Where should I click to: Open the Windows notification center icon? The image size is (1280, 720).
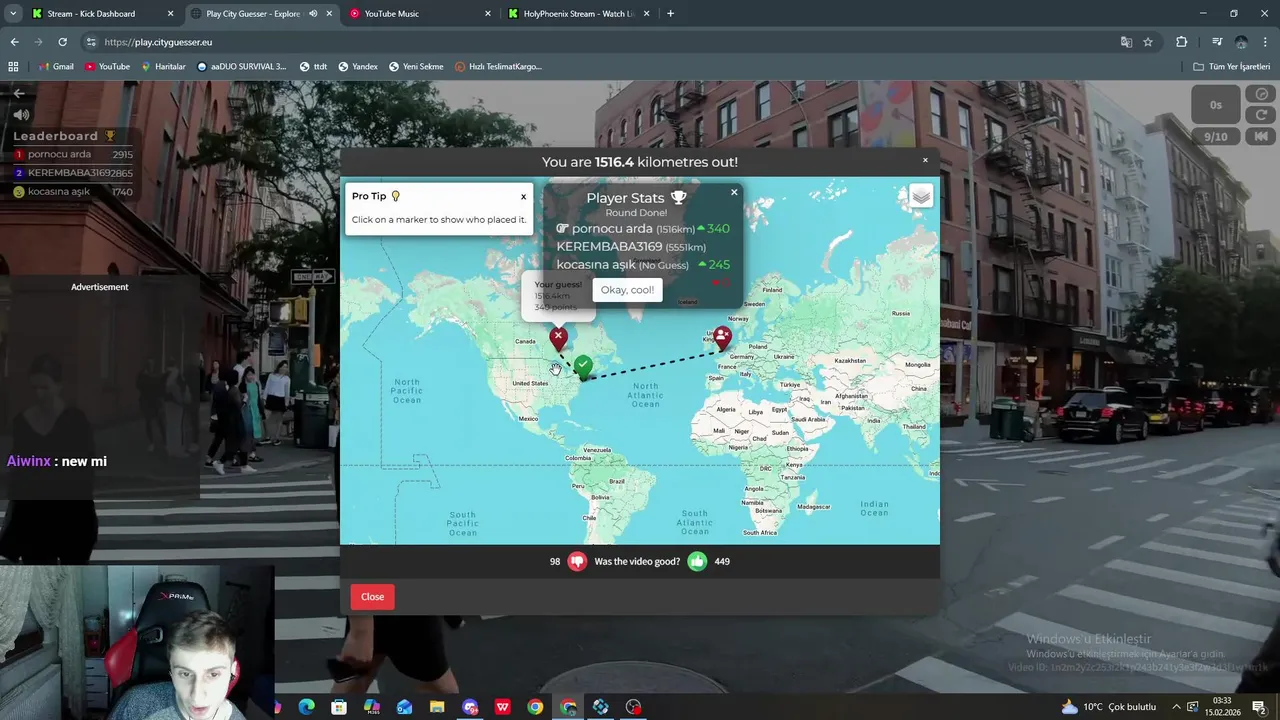(x=1259, y=707)
